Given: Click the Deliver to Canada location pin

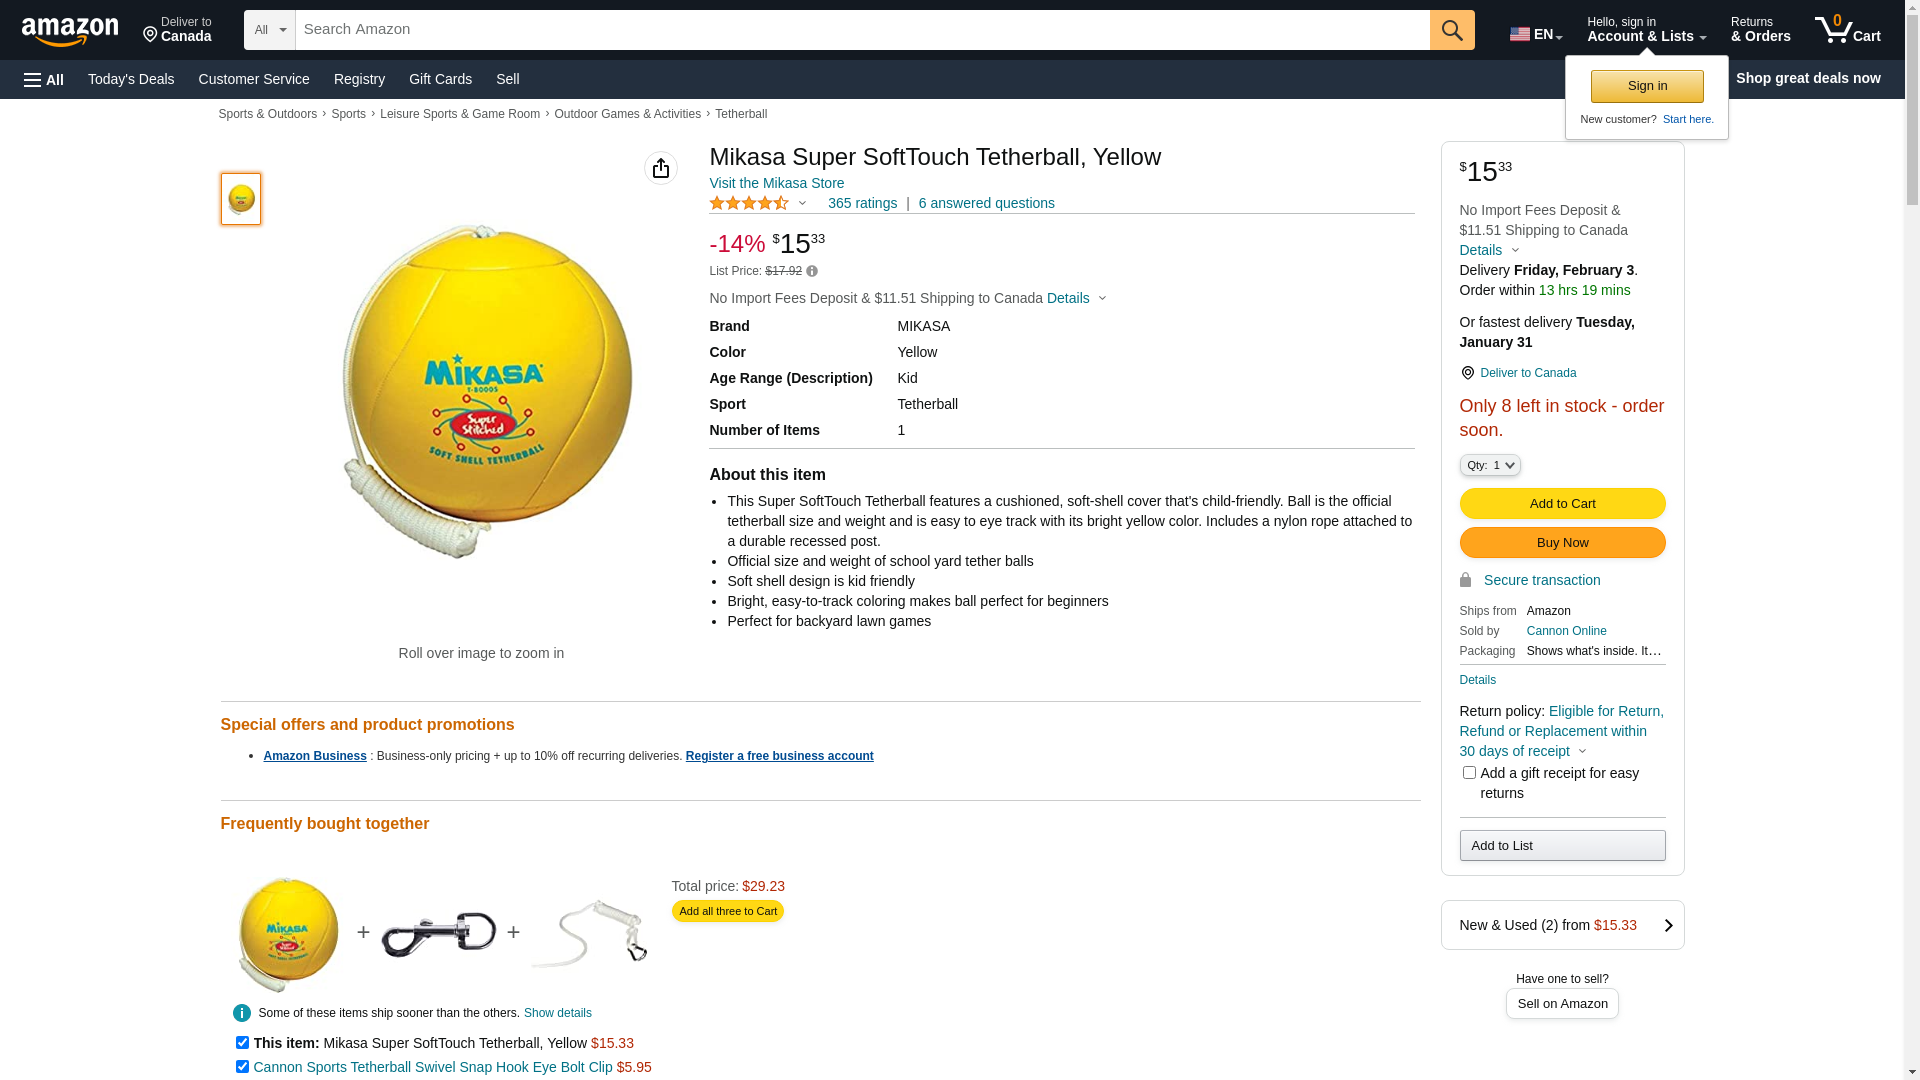Looking at the screenshot, I should (x=1467, y=373).
